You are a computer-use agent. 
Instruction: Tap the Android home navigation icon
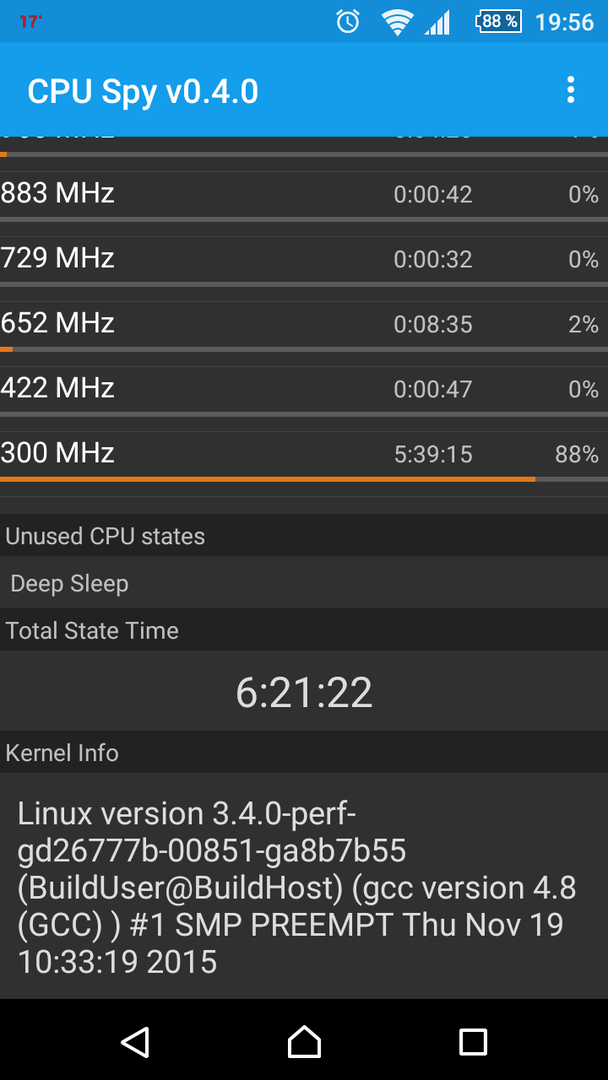pos(304,1041)
